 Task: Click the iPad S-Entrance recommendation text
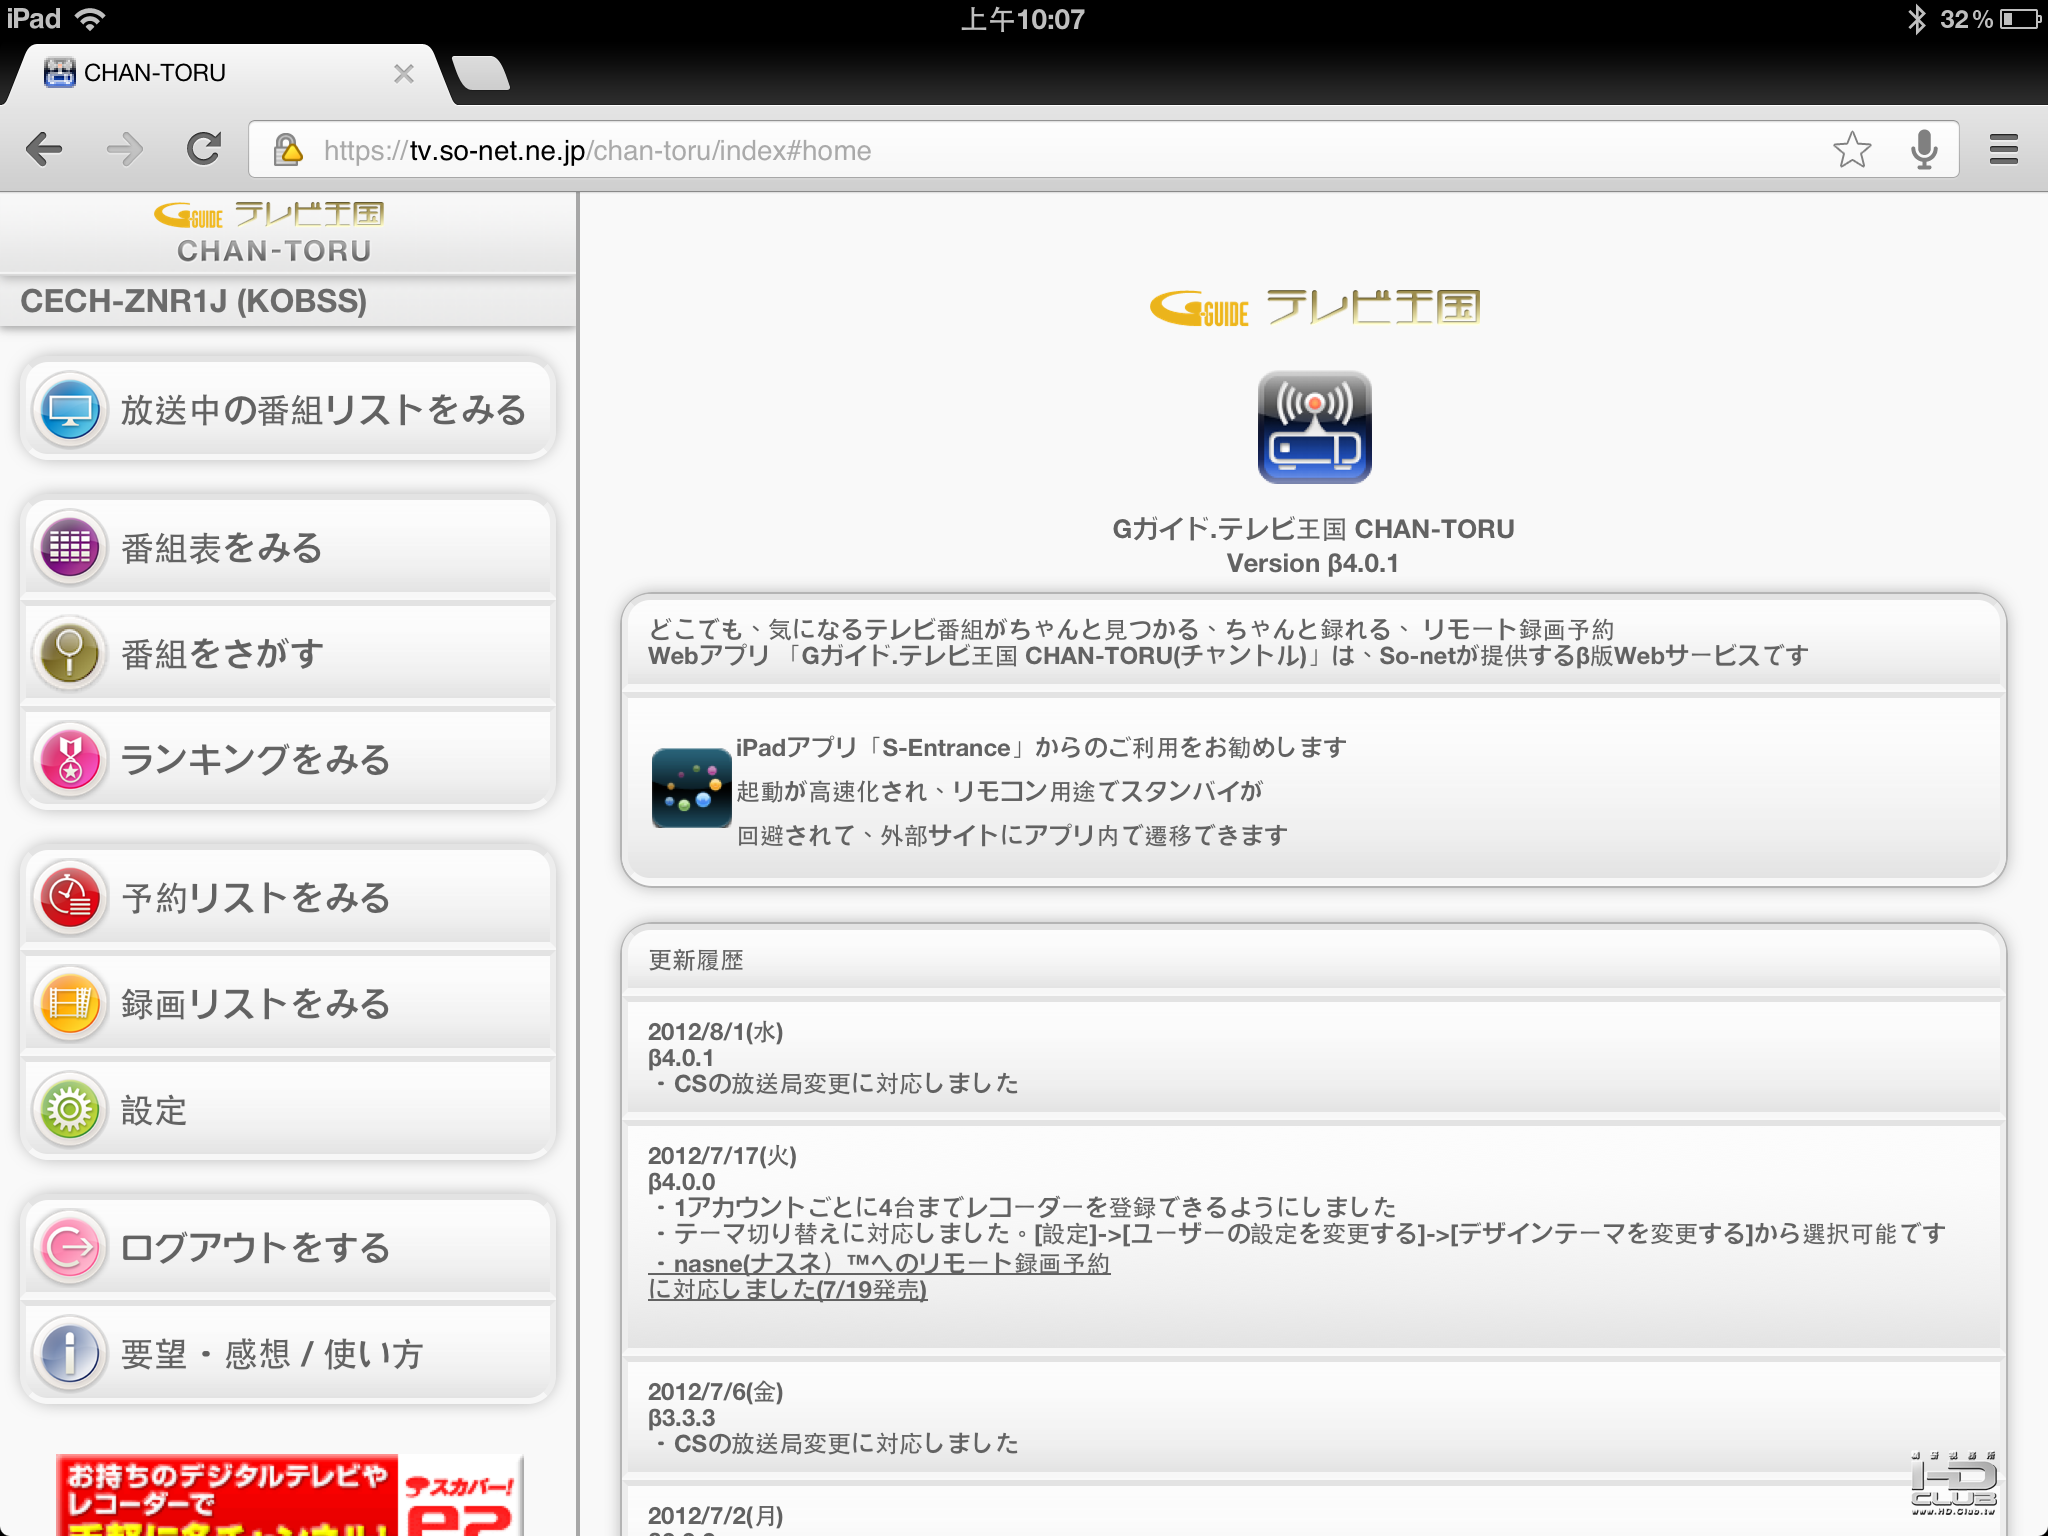coord(1041,791)
